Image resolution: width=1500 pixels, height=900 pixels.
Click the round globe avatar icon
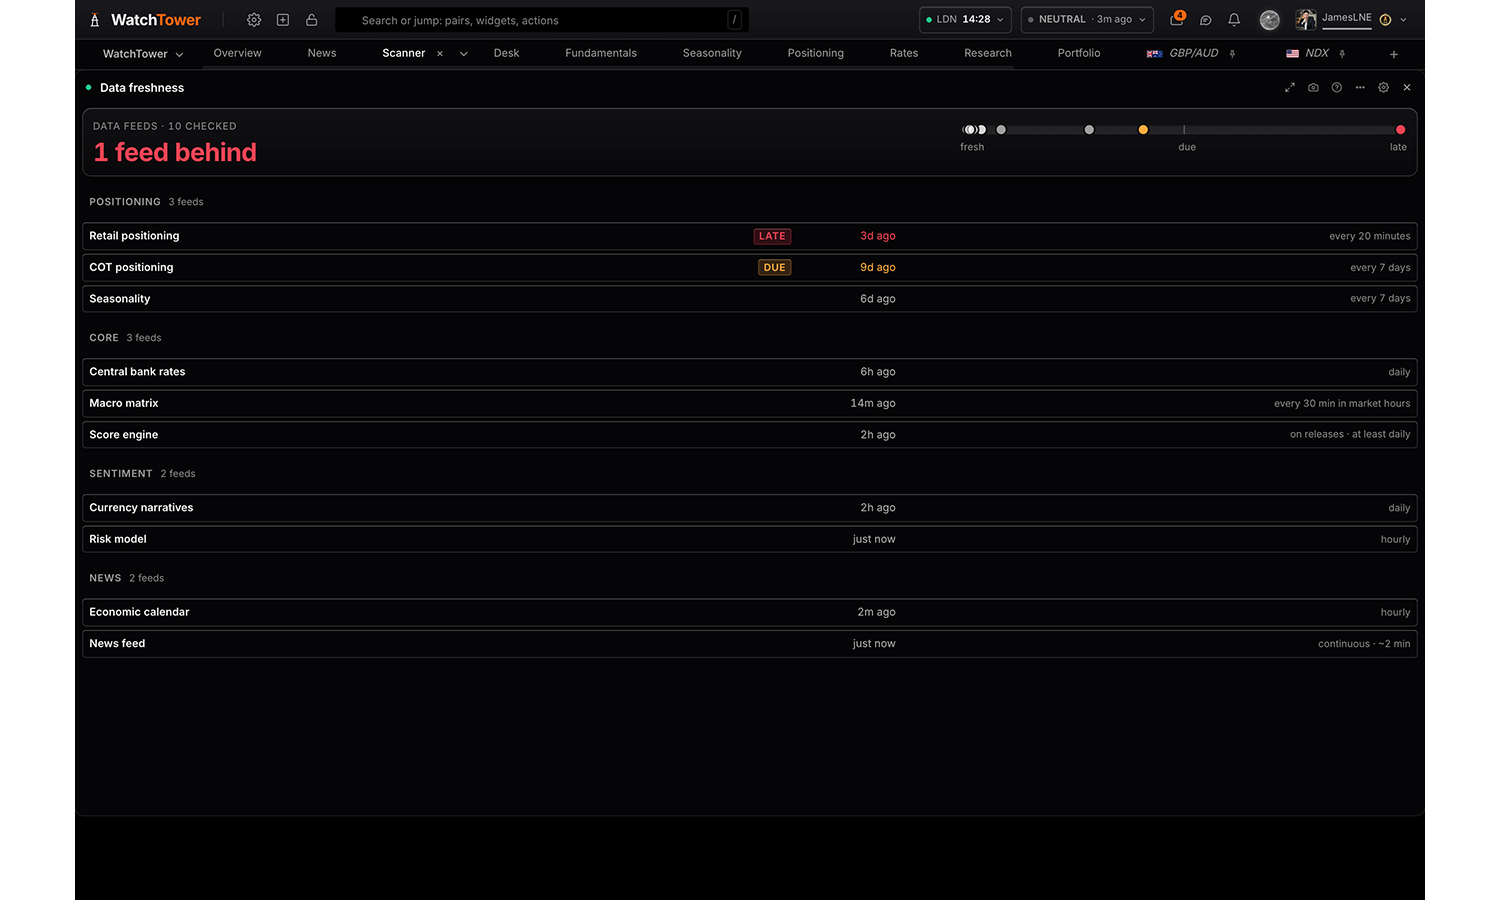coord(1270,20)
